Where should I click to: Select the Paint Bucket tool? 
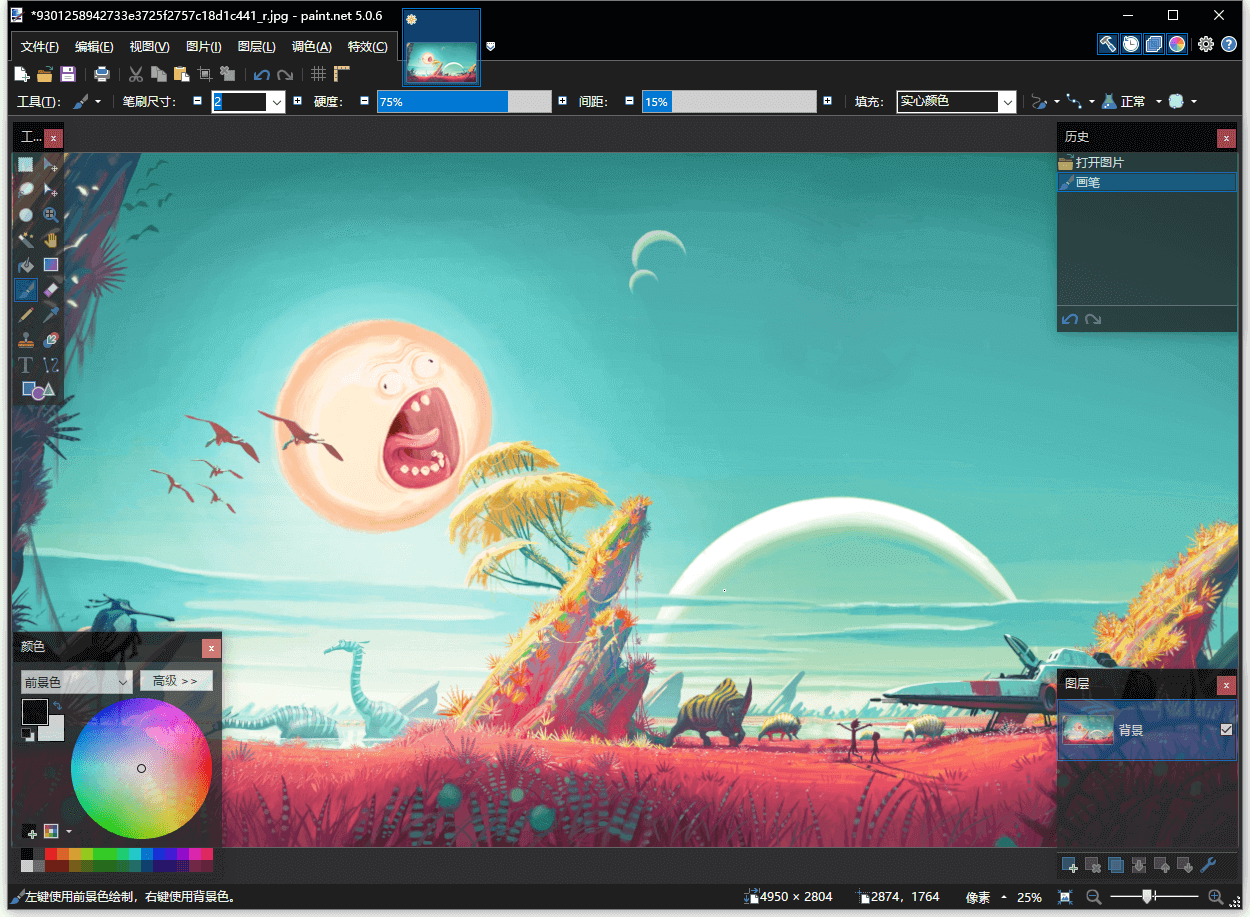(25, 265)
